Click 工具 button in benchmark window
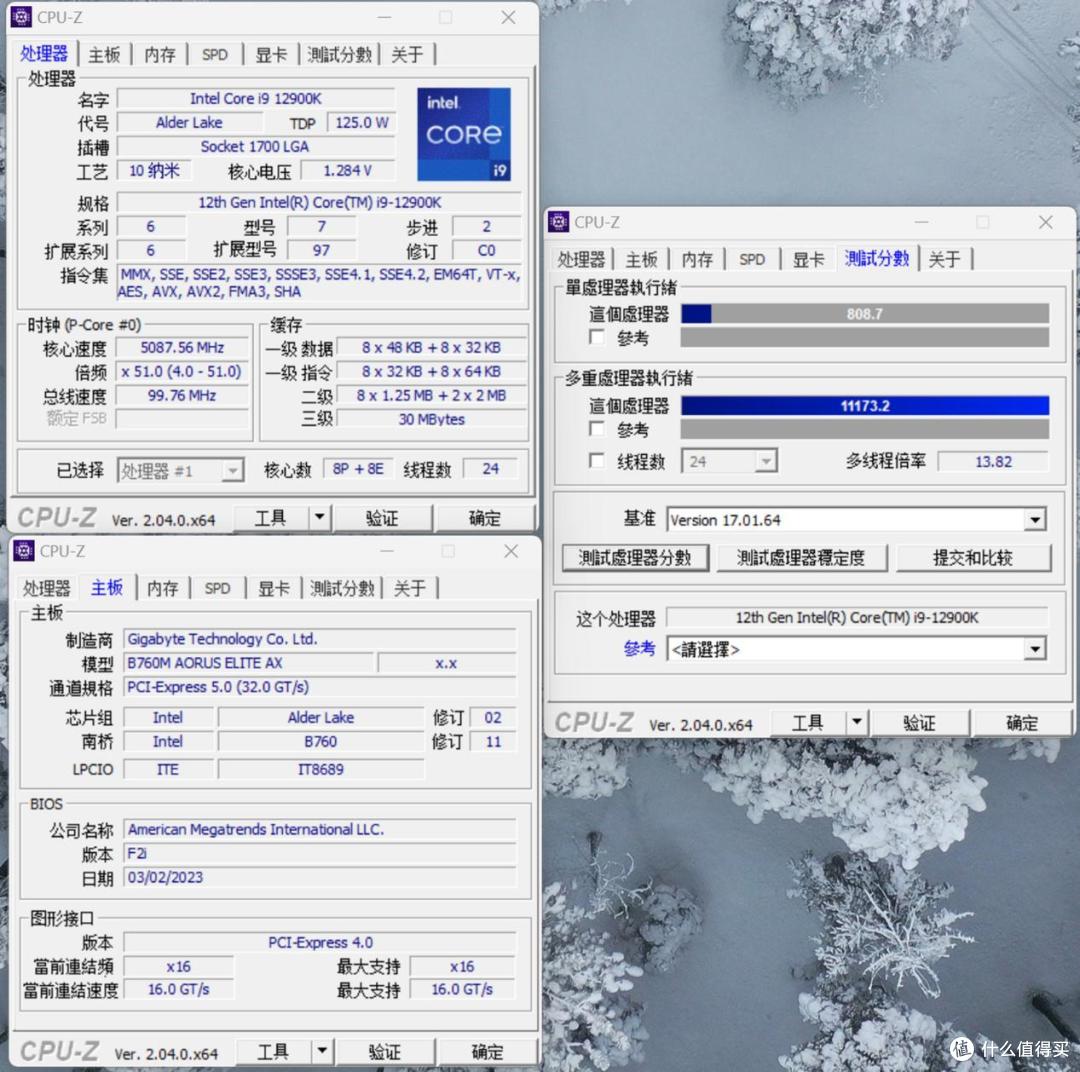1080x1072 pixels. pos(808,723)
